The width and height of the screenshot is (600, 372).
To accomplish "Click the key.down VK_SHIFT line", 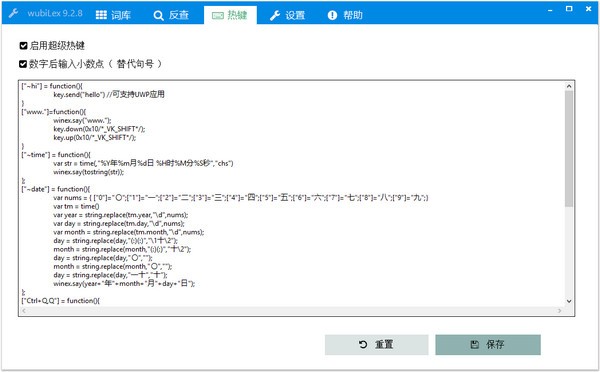I will [x=99, y=129].
